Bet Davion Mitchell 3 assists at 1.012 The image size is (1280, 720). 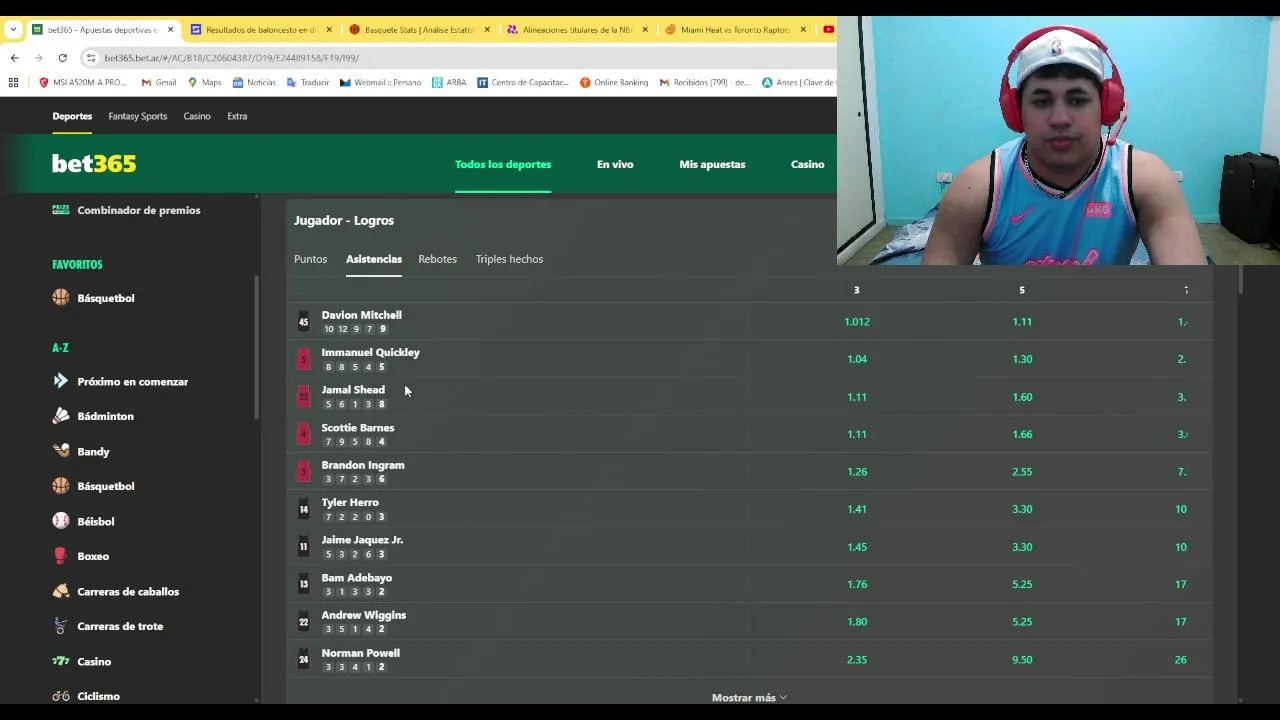(x=857, y=322)
